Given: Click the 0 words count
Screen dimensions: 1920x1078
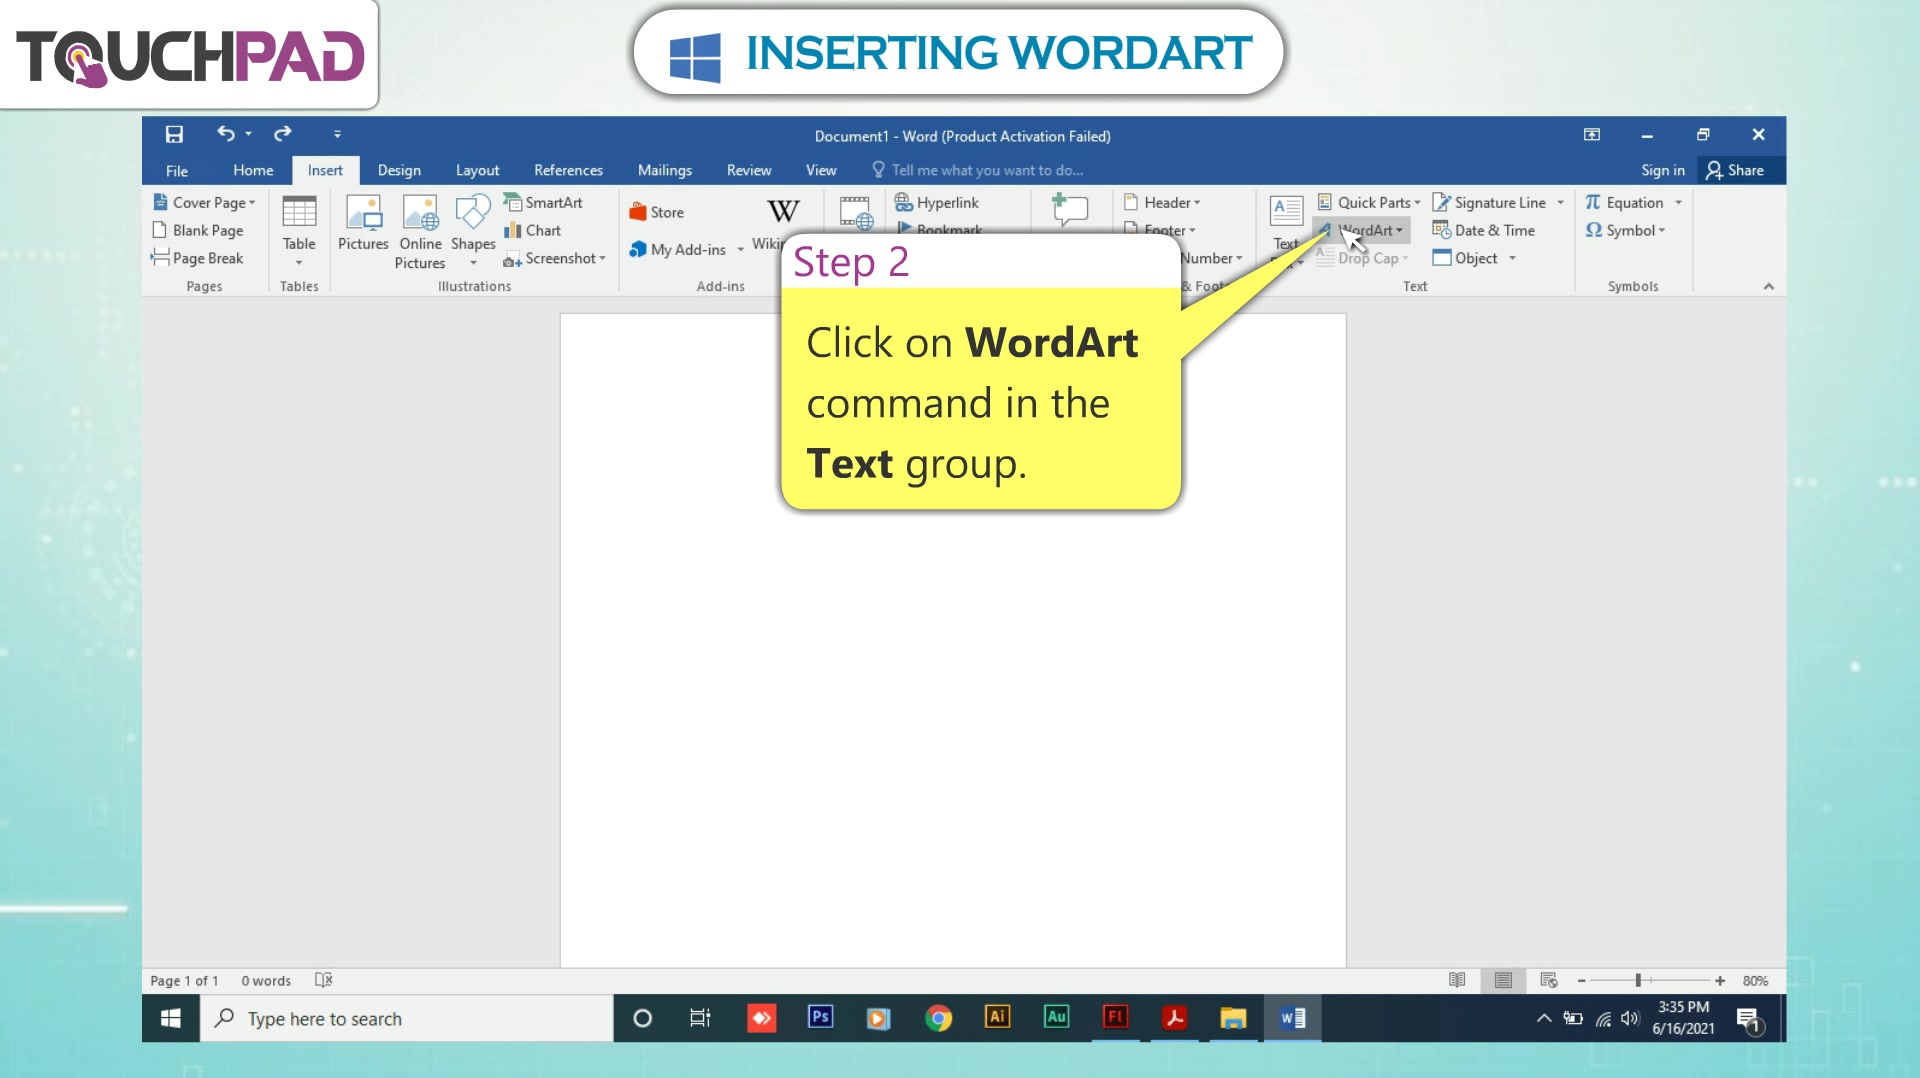Looking at the screenshot, I should pos(265,980).
